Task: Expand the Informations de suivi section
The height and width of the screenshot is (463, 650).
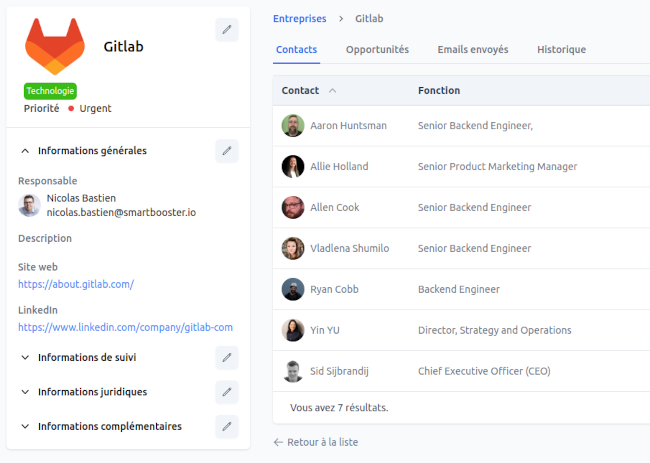Action: pos(25,357)
